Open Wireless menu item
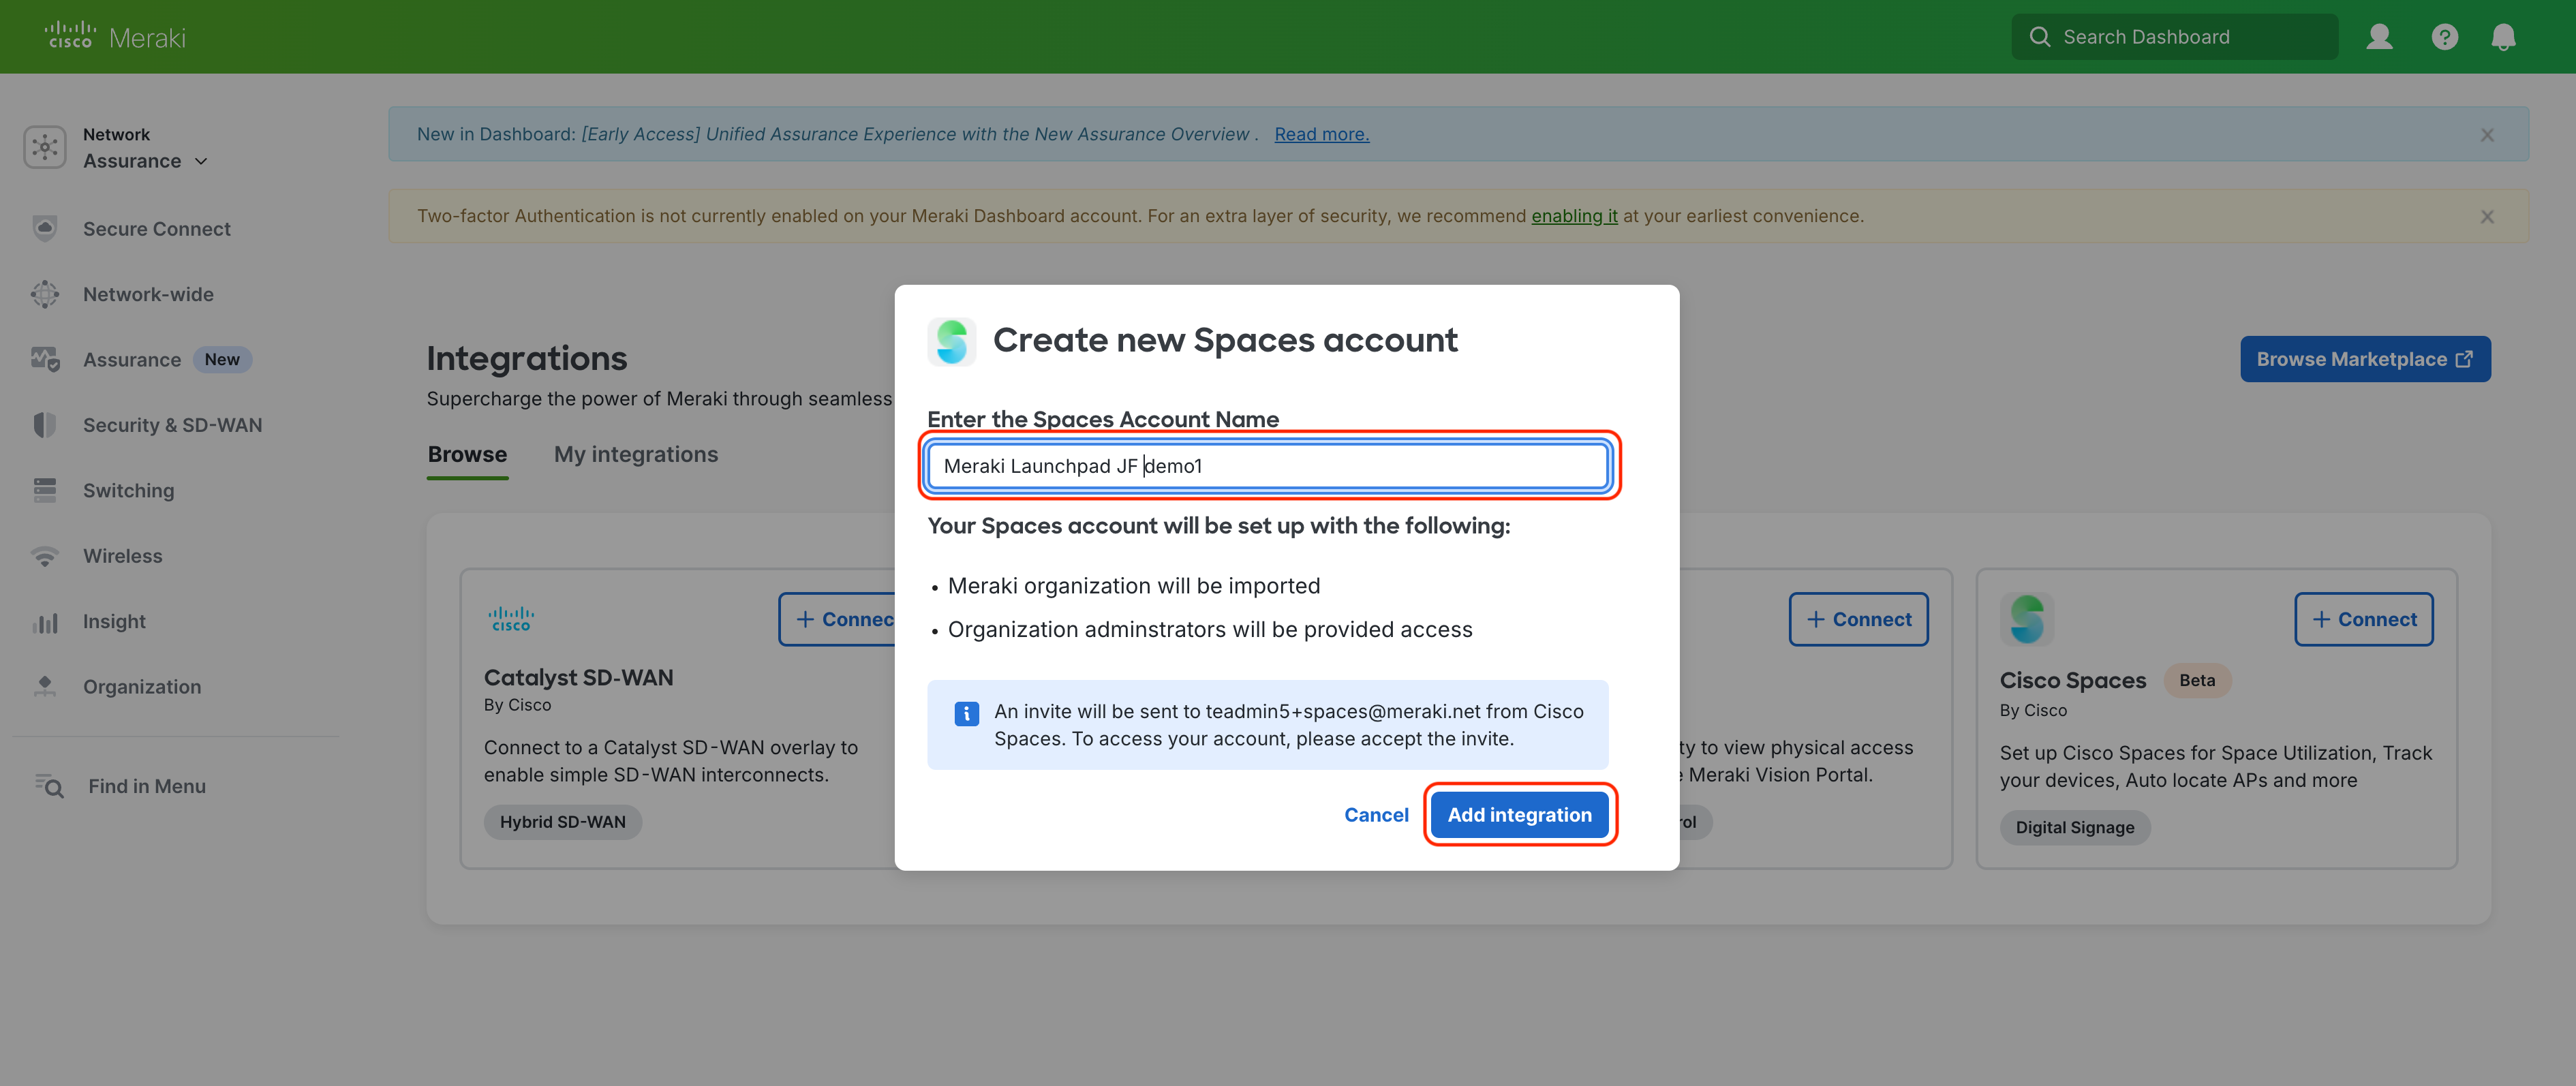The width and height of the screenshot is (2576, 1086). 122,556
